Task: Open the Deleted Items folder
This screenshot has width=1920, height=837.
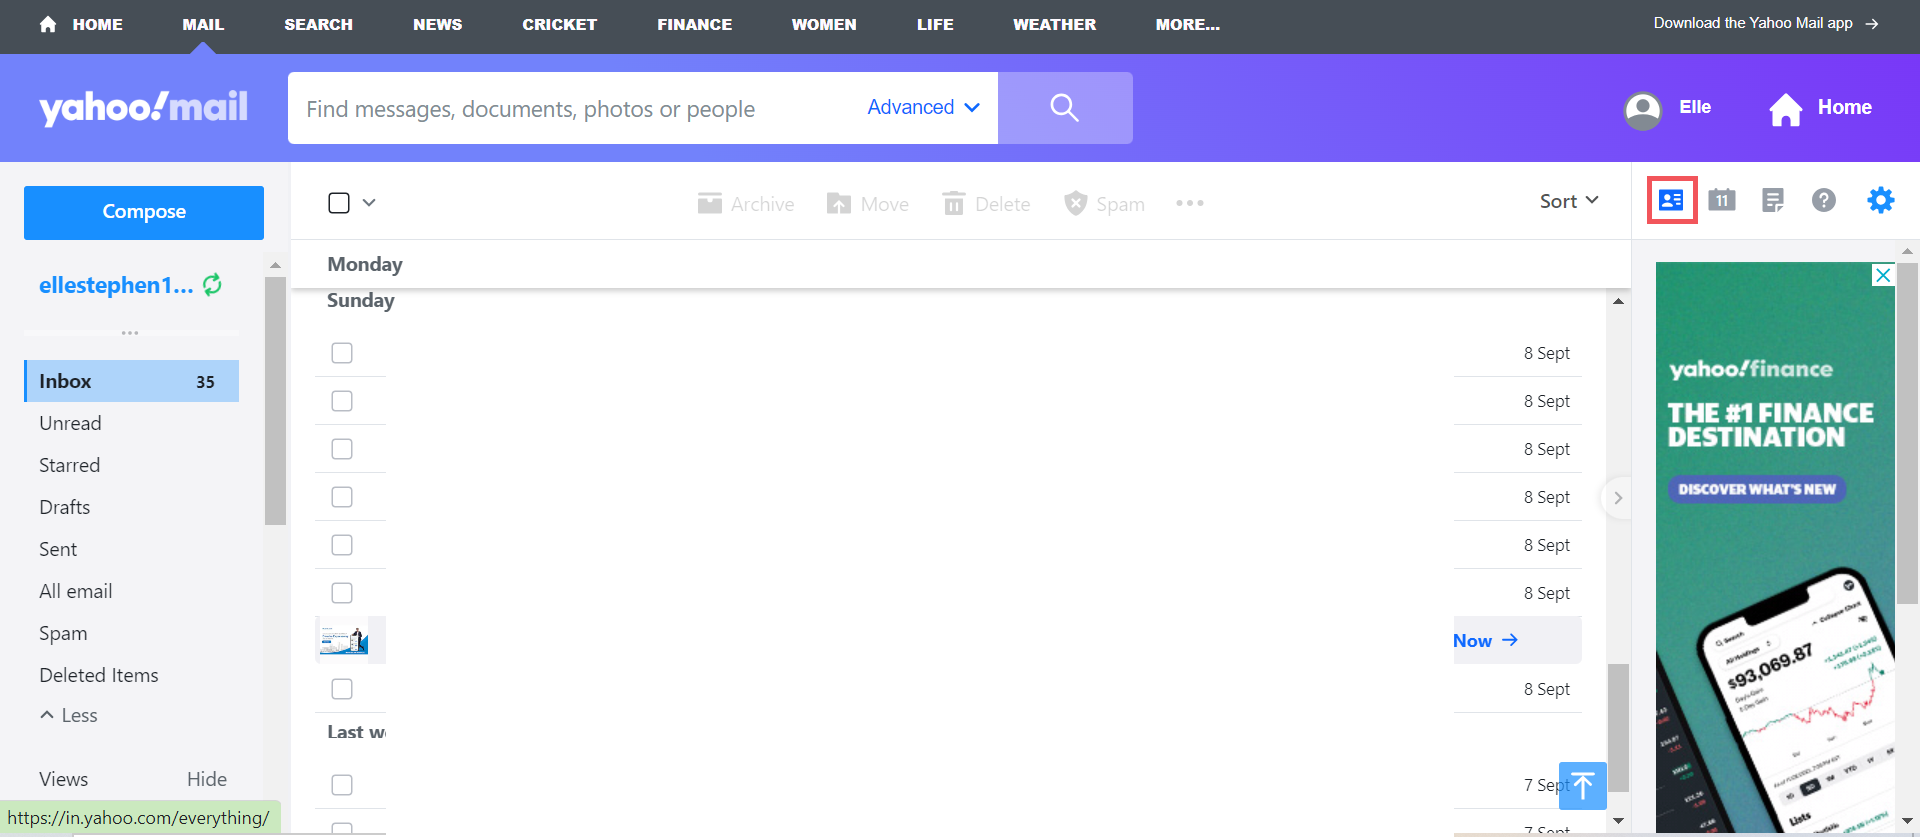Action: click(99, 675)
